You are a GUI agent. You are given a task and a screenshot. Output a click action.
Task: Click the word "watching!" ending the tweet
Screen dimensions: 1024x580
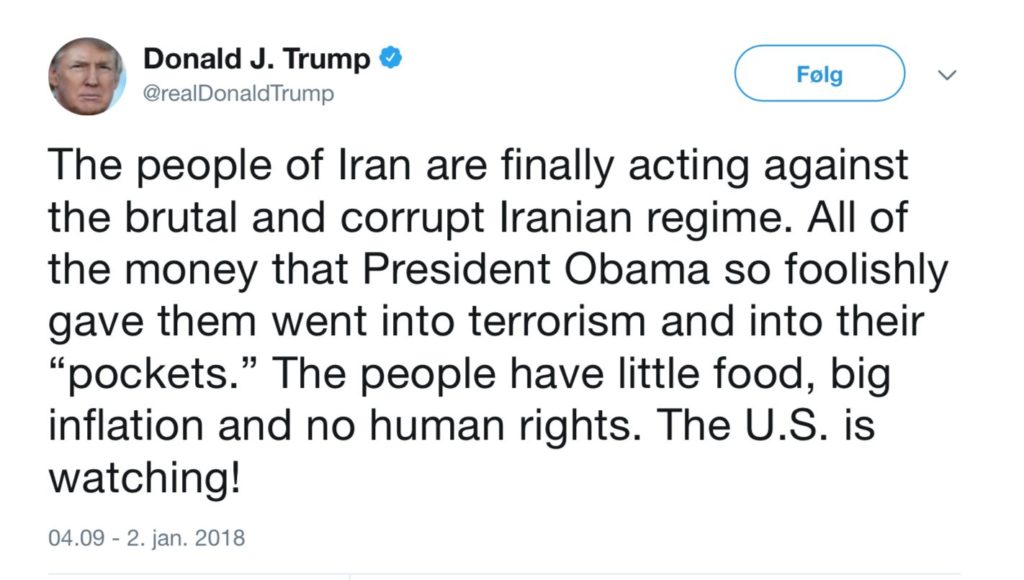[x=145, y=477]
